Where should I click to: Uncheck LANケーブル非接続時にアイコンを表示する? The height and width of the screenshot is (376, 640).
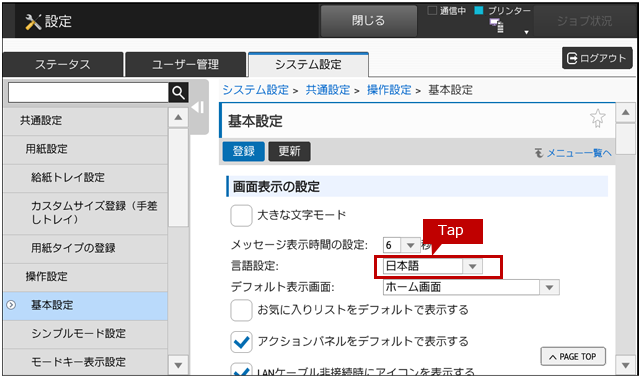tap(241, 369)
